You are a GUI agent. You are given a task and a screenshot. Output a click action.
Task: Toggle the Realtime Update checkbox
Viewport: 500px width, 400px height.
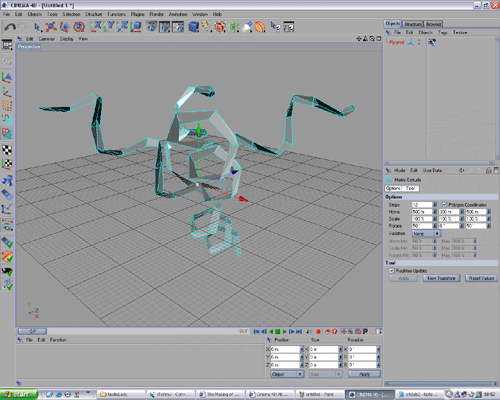click(x=392, y=271)
